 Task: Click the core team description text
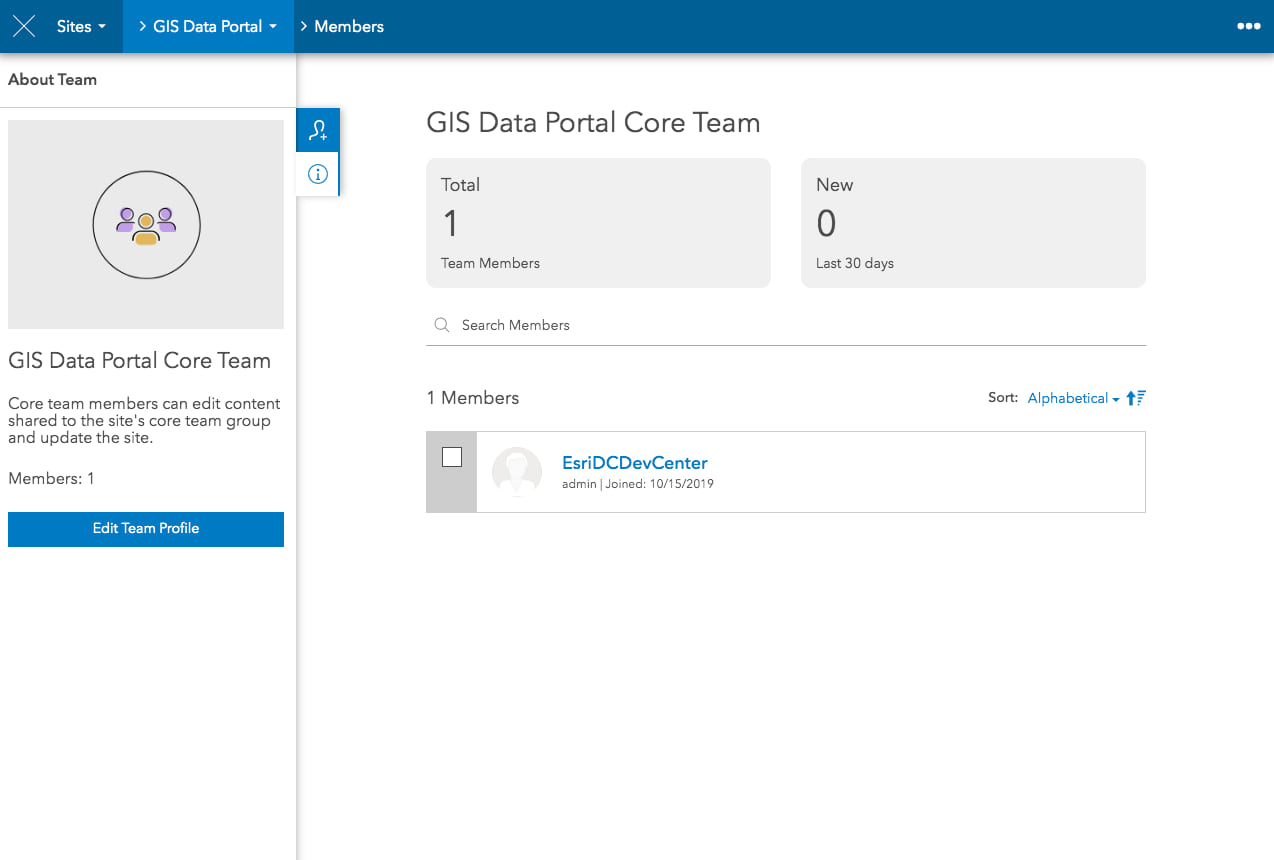click(144, 421)
